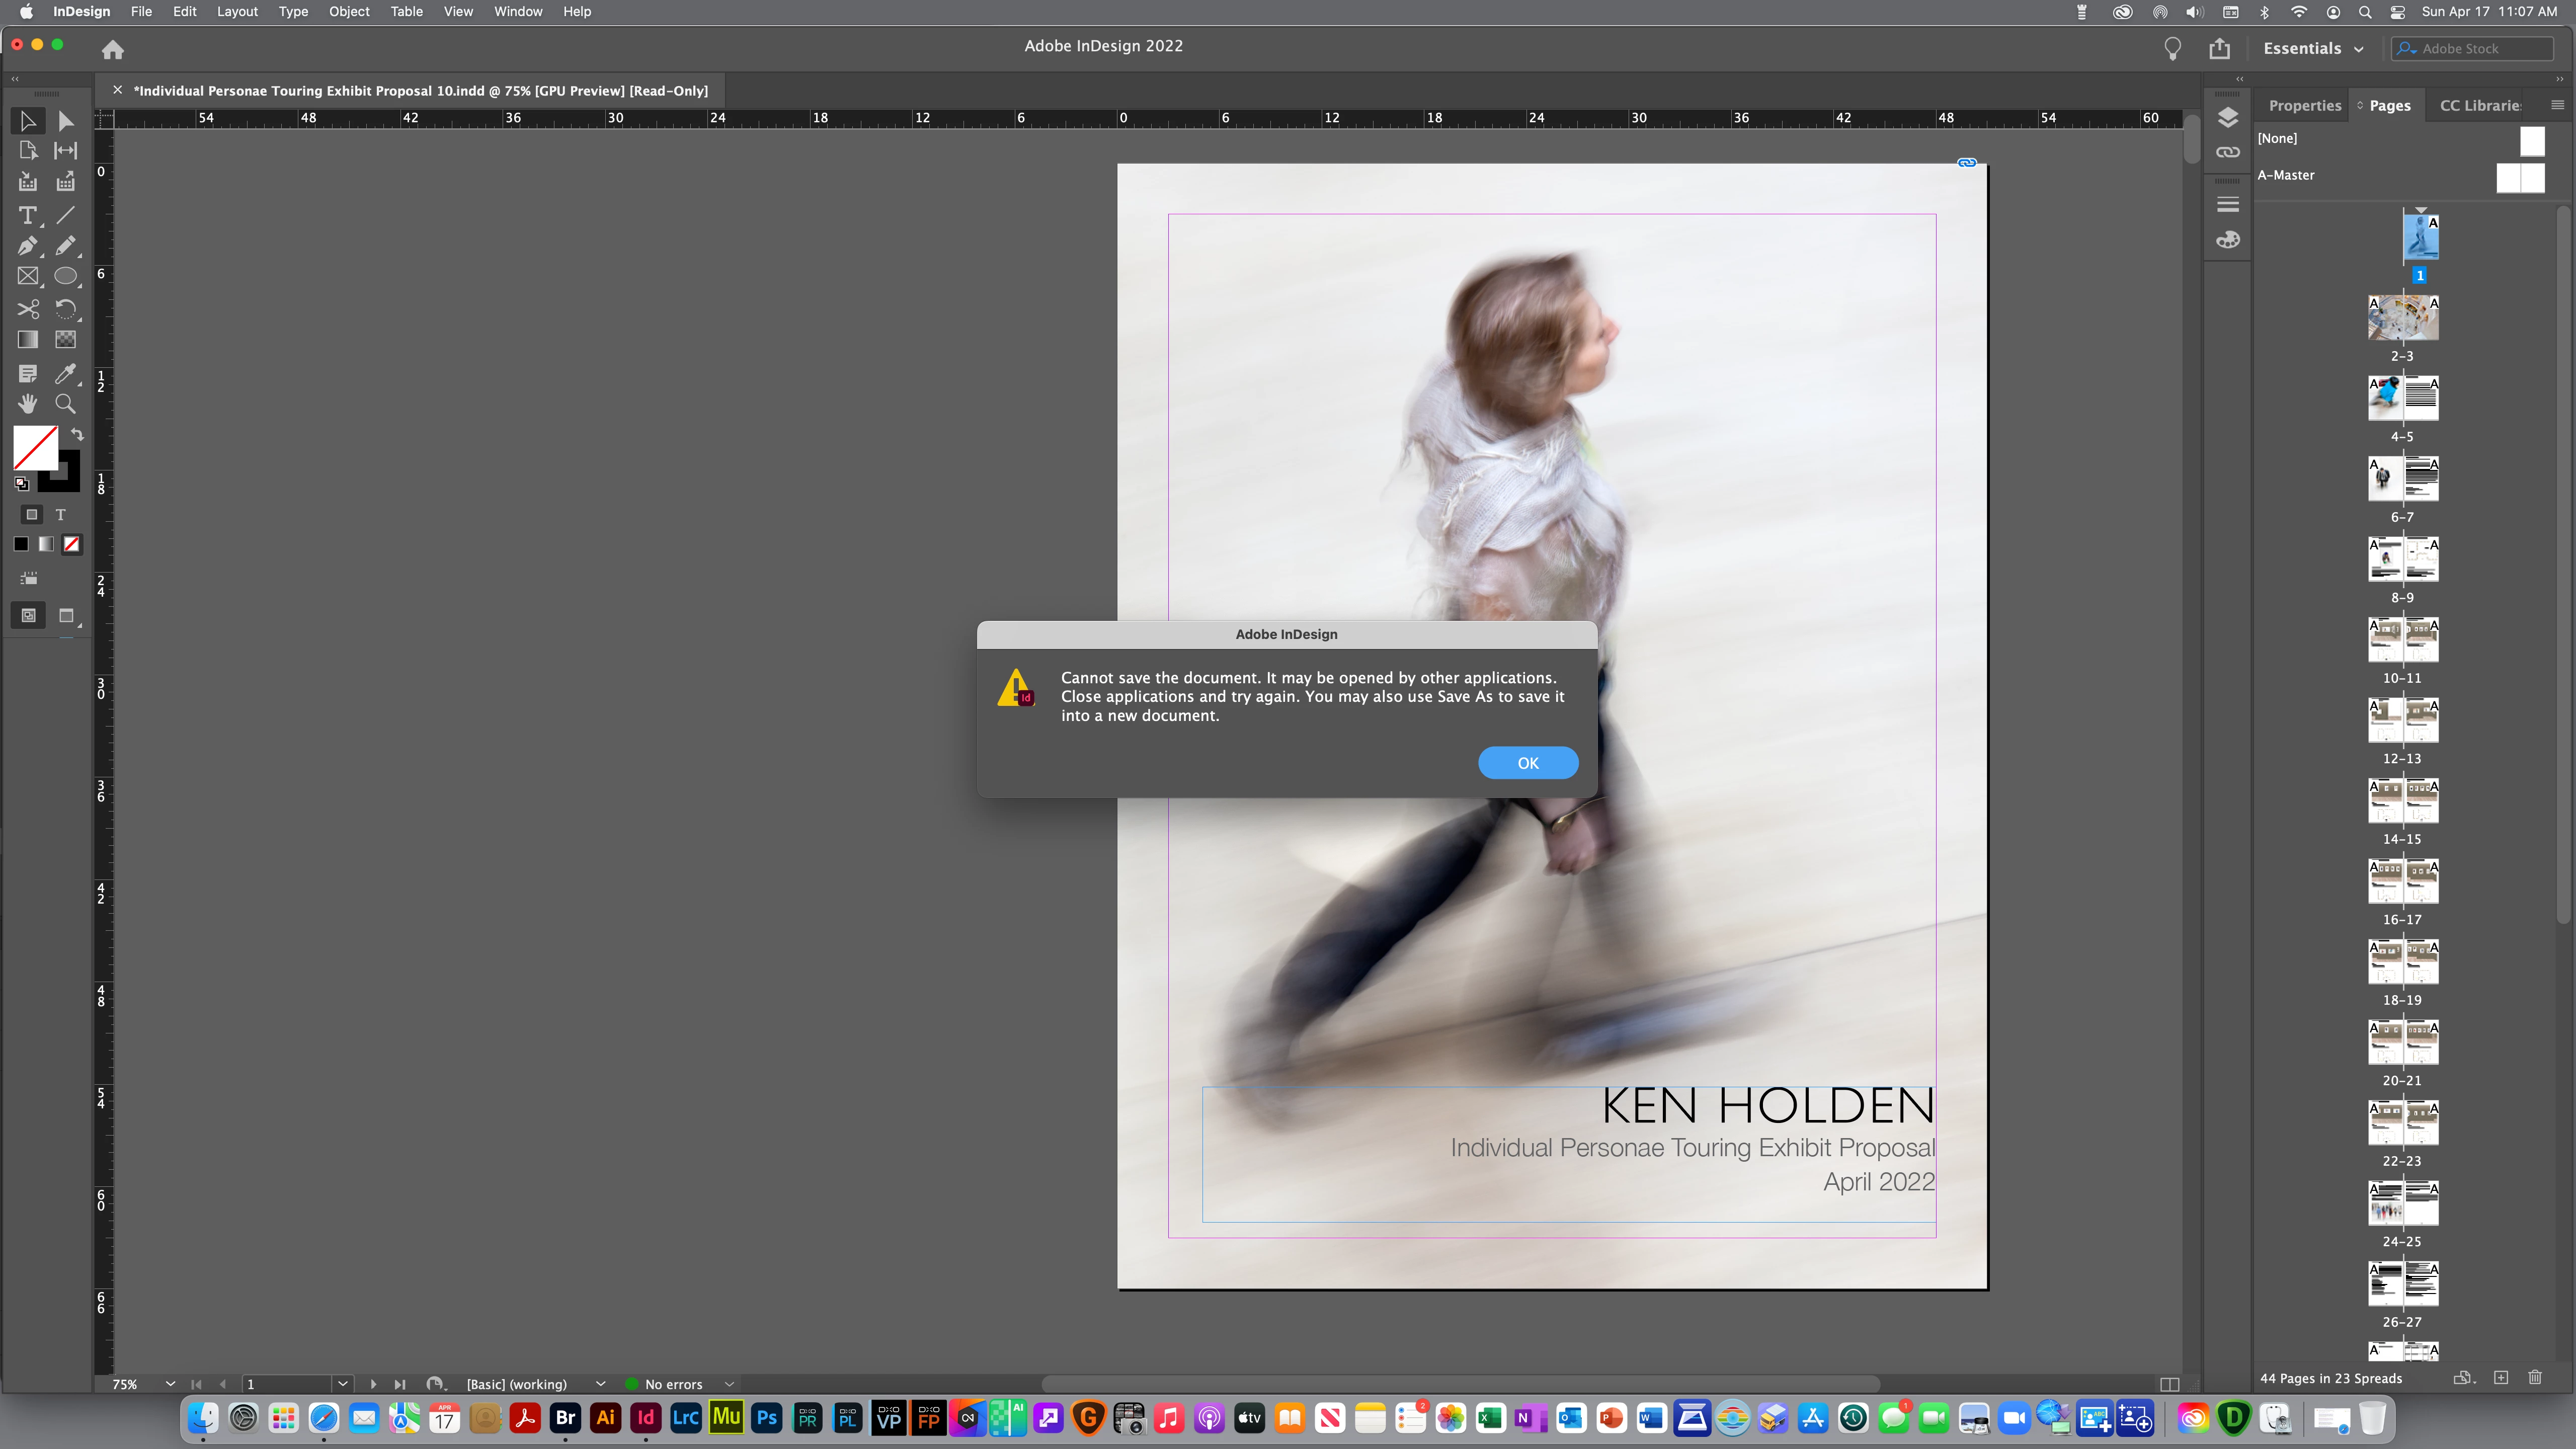2576x1449 pixels.
Task: Select the Scissors tool
Action: [x=27, y=309]
